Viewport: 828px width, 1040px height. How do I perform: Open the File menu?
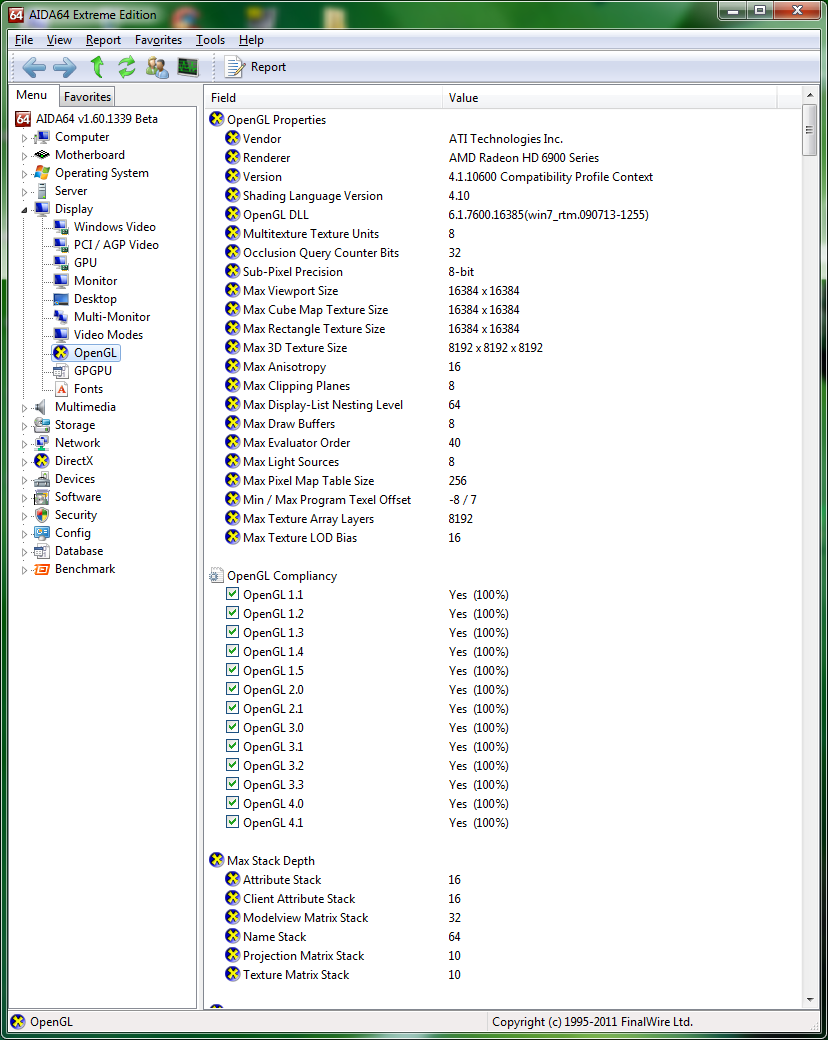pos(24,40)
